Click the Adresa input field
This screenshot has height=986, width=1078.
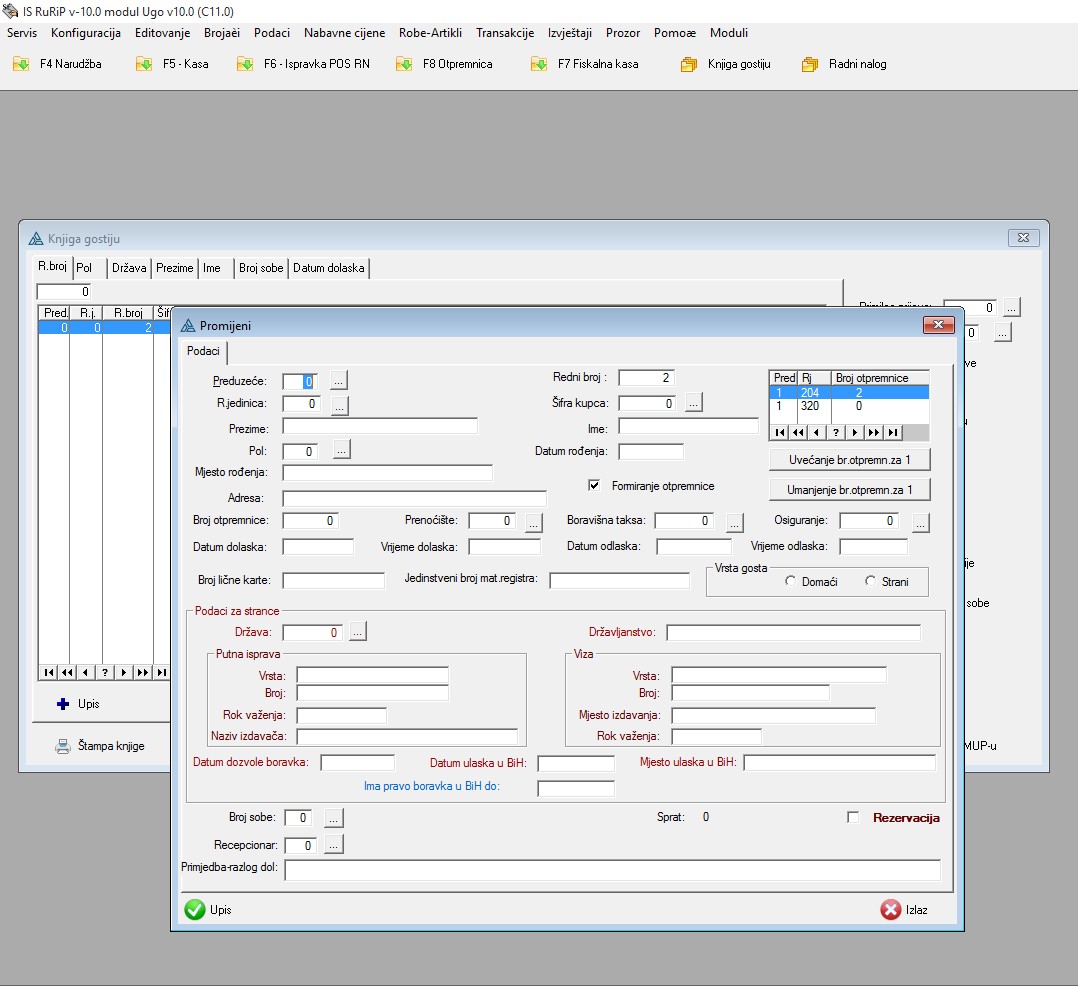[414, 498]
